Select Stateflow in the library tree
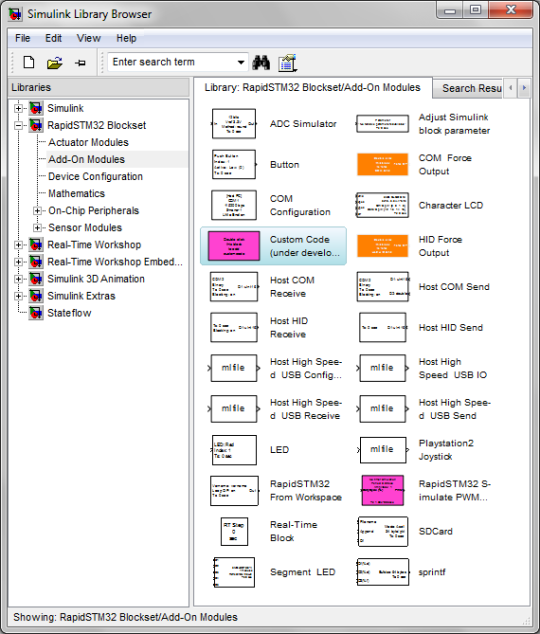 click(69, 313)
